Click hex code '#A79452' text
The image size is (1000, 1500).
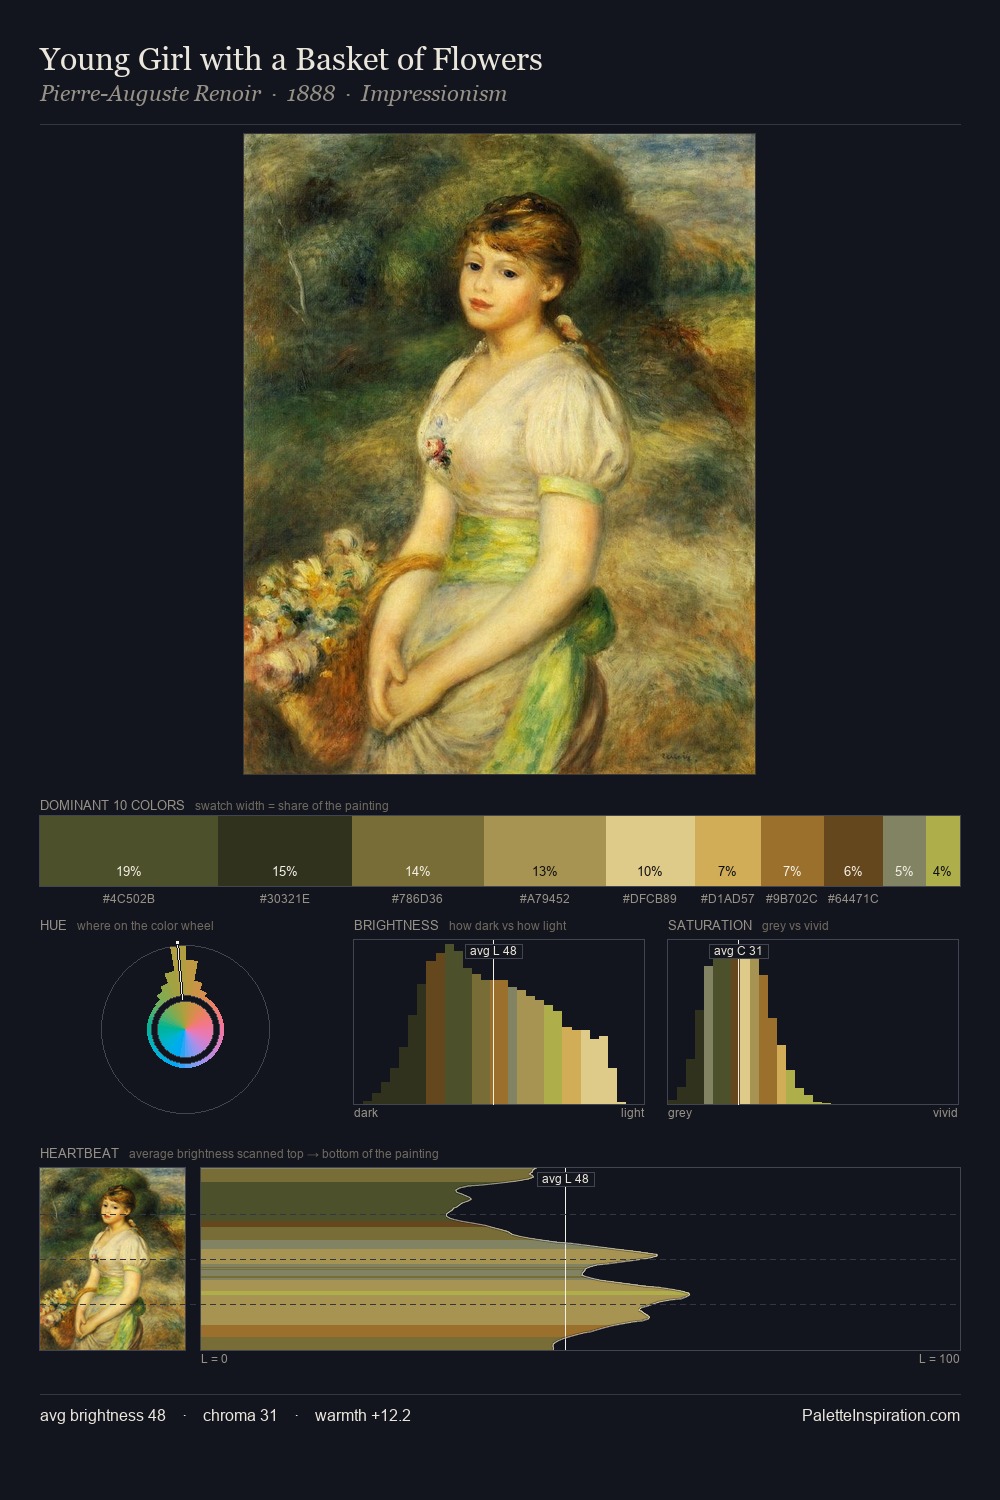(545, 899)
